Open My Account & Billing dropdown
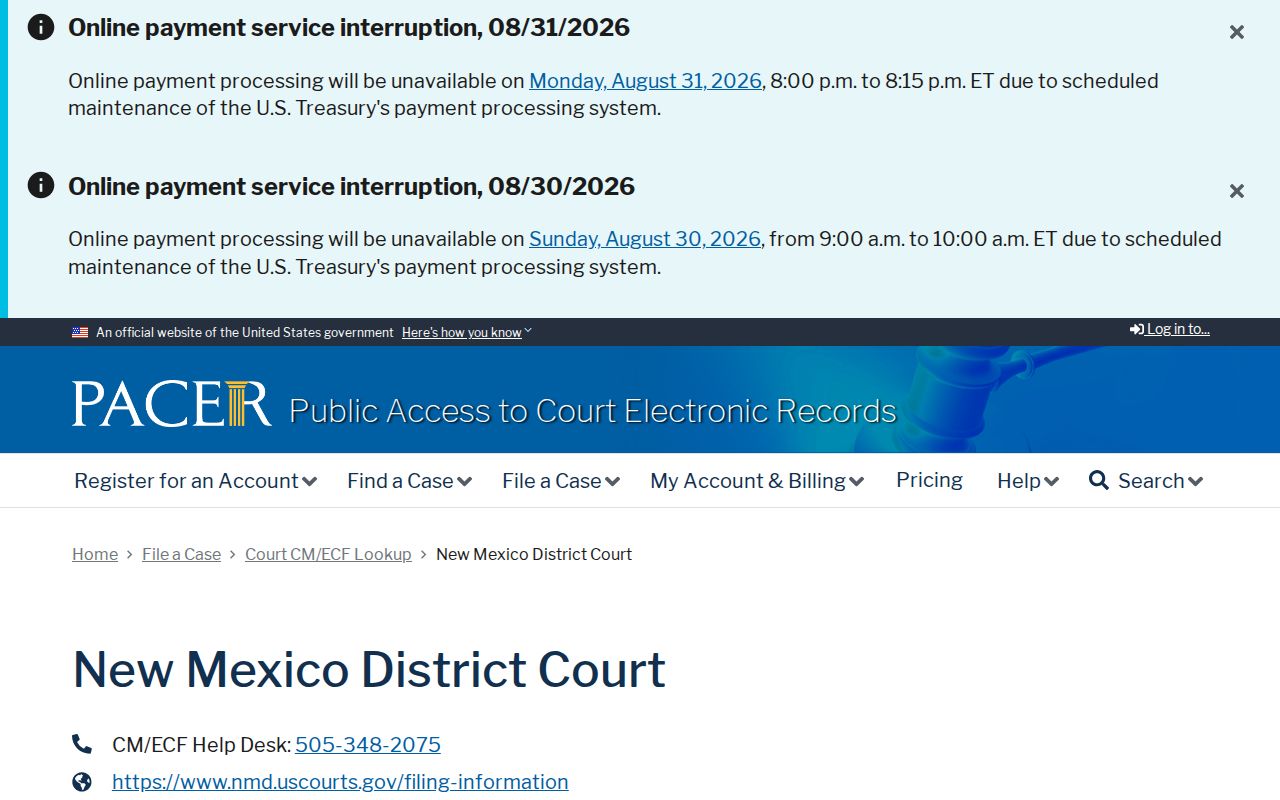Viewport: 1280px width, 800px height. (757, 481)
